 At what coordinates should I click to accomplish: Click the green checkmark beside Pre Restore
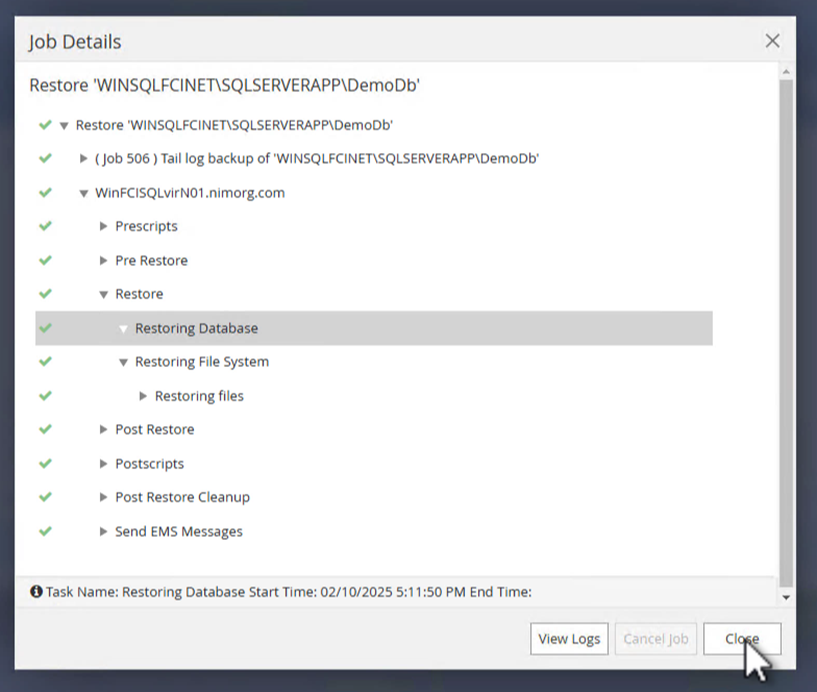point(45,260)
